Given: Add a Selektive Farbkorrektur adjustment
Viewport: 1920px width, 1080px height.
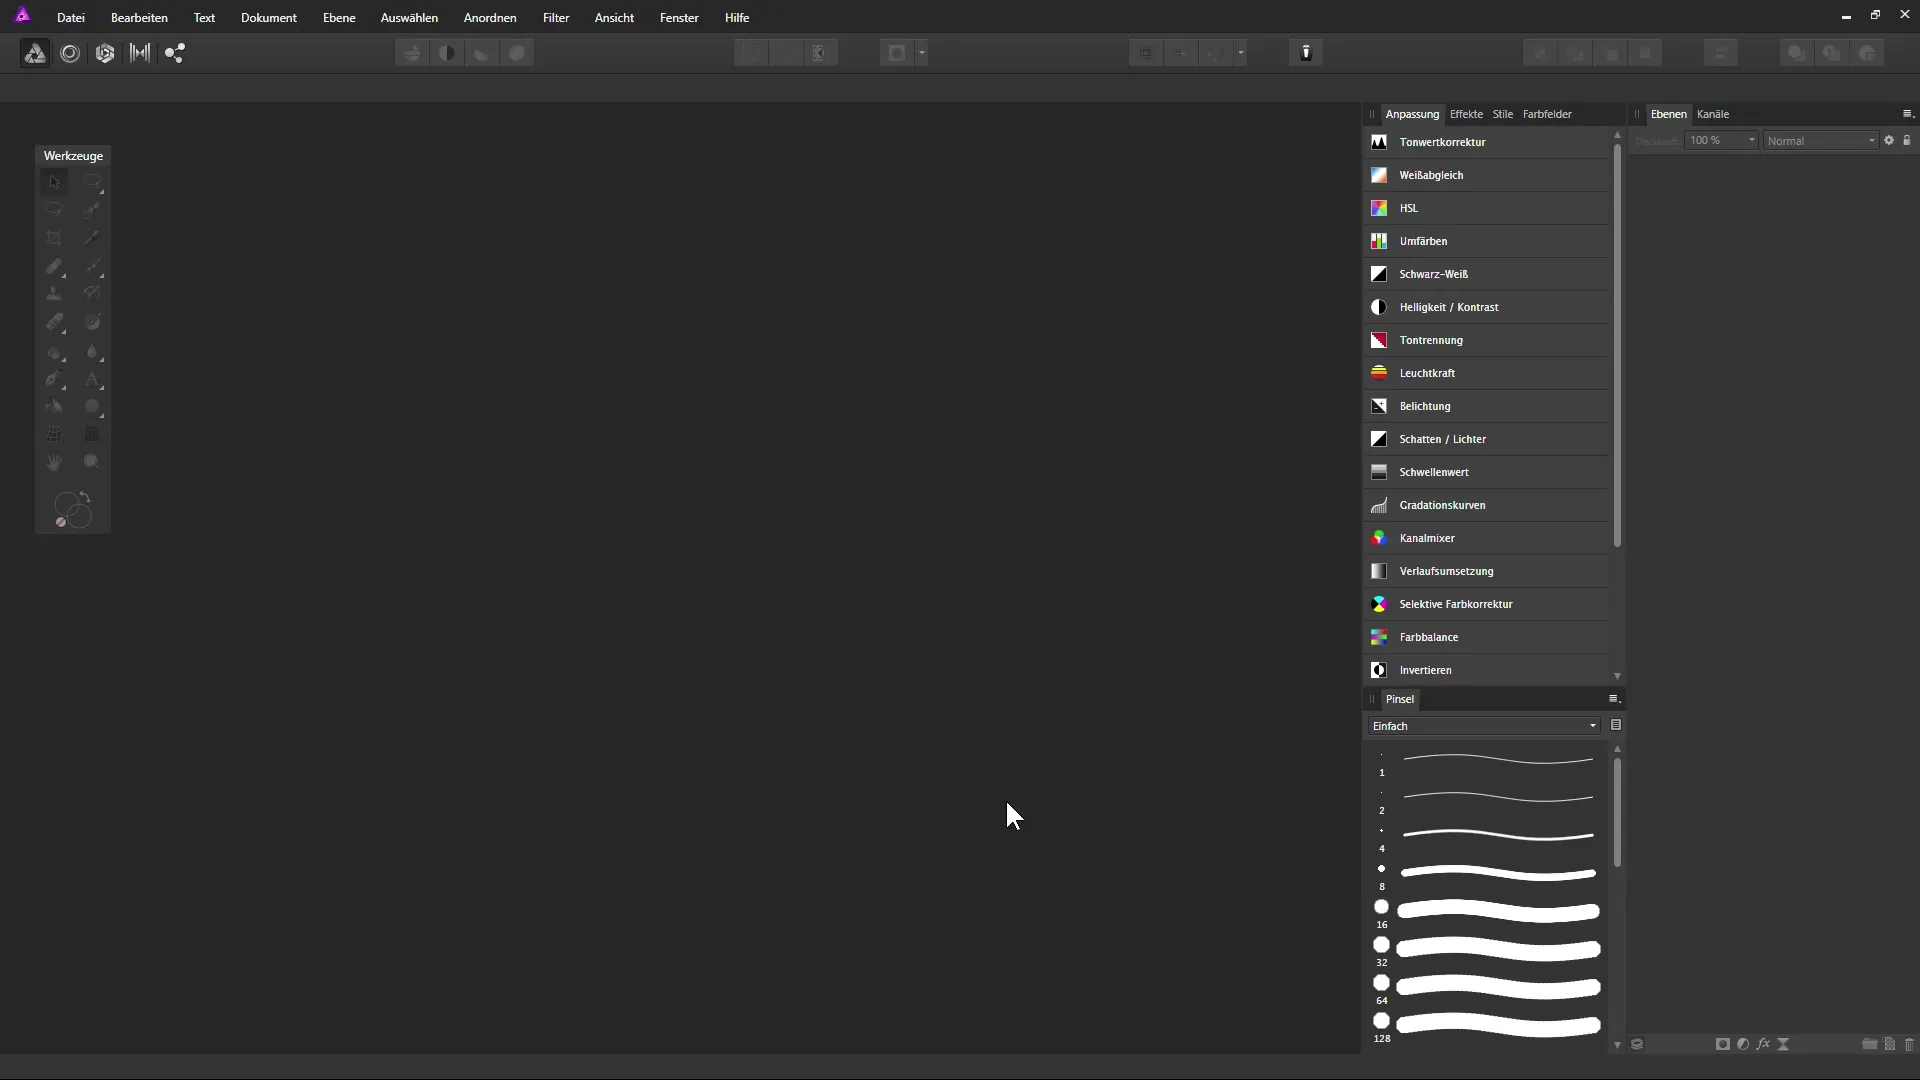Looking at the screenshot, I should pyautogui.click(x=1486, y=604).
